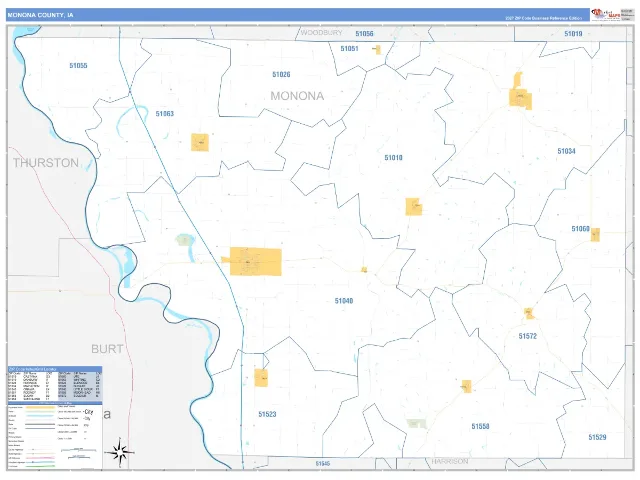The height and width of the screenshot is (480, 640).
Task: Click the small orange city next to 51060
Action: tap(595, 235)
